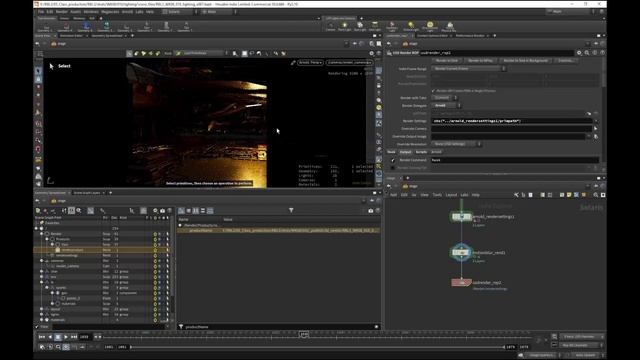The width and height of the screenshot is (640, 360).
Task: Jump to last frame in playbar
Action: point(74,337)
